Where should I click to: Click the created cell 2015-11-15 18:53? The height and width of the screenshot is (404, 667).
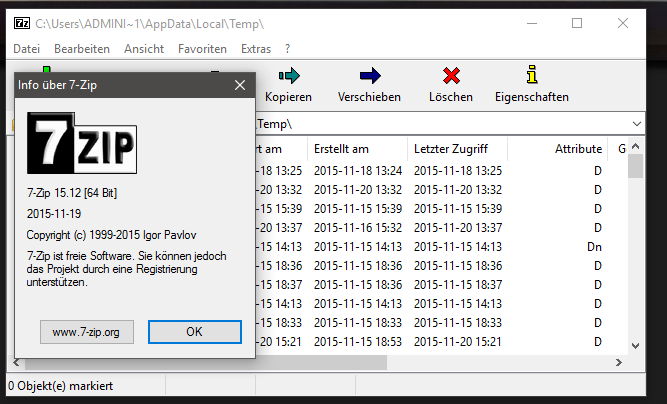coord(358,341)
